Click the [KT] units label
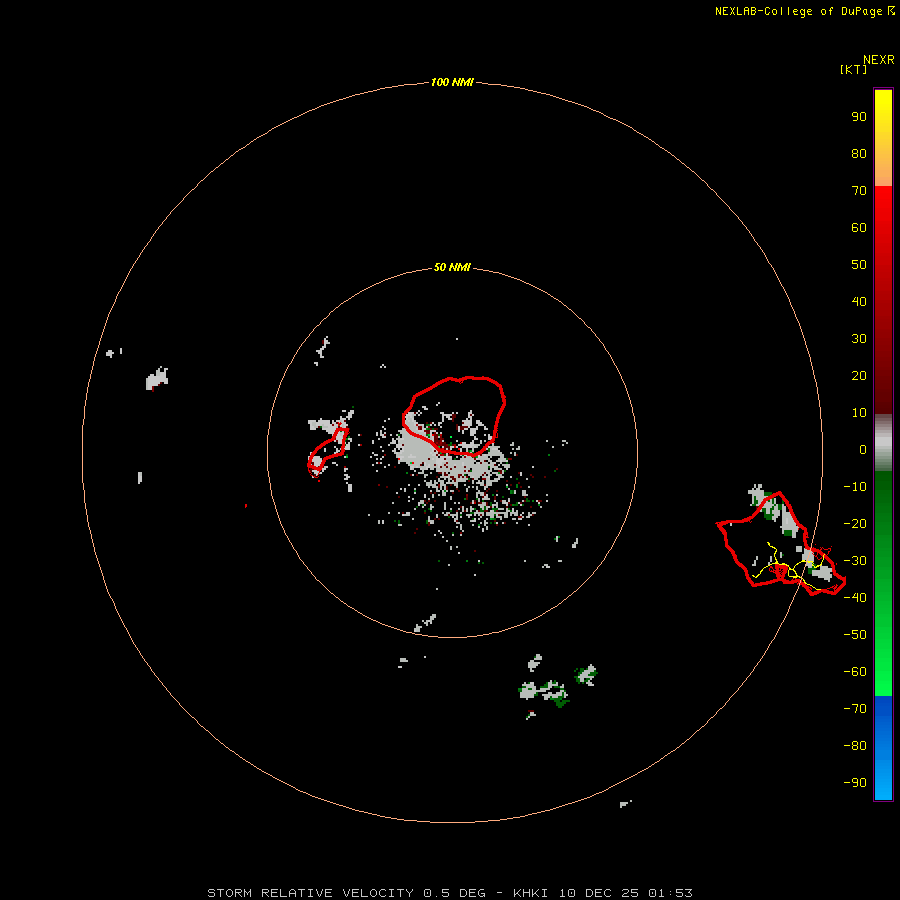 pos(853,69)
